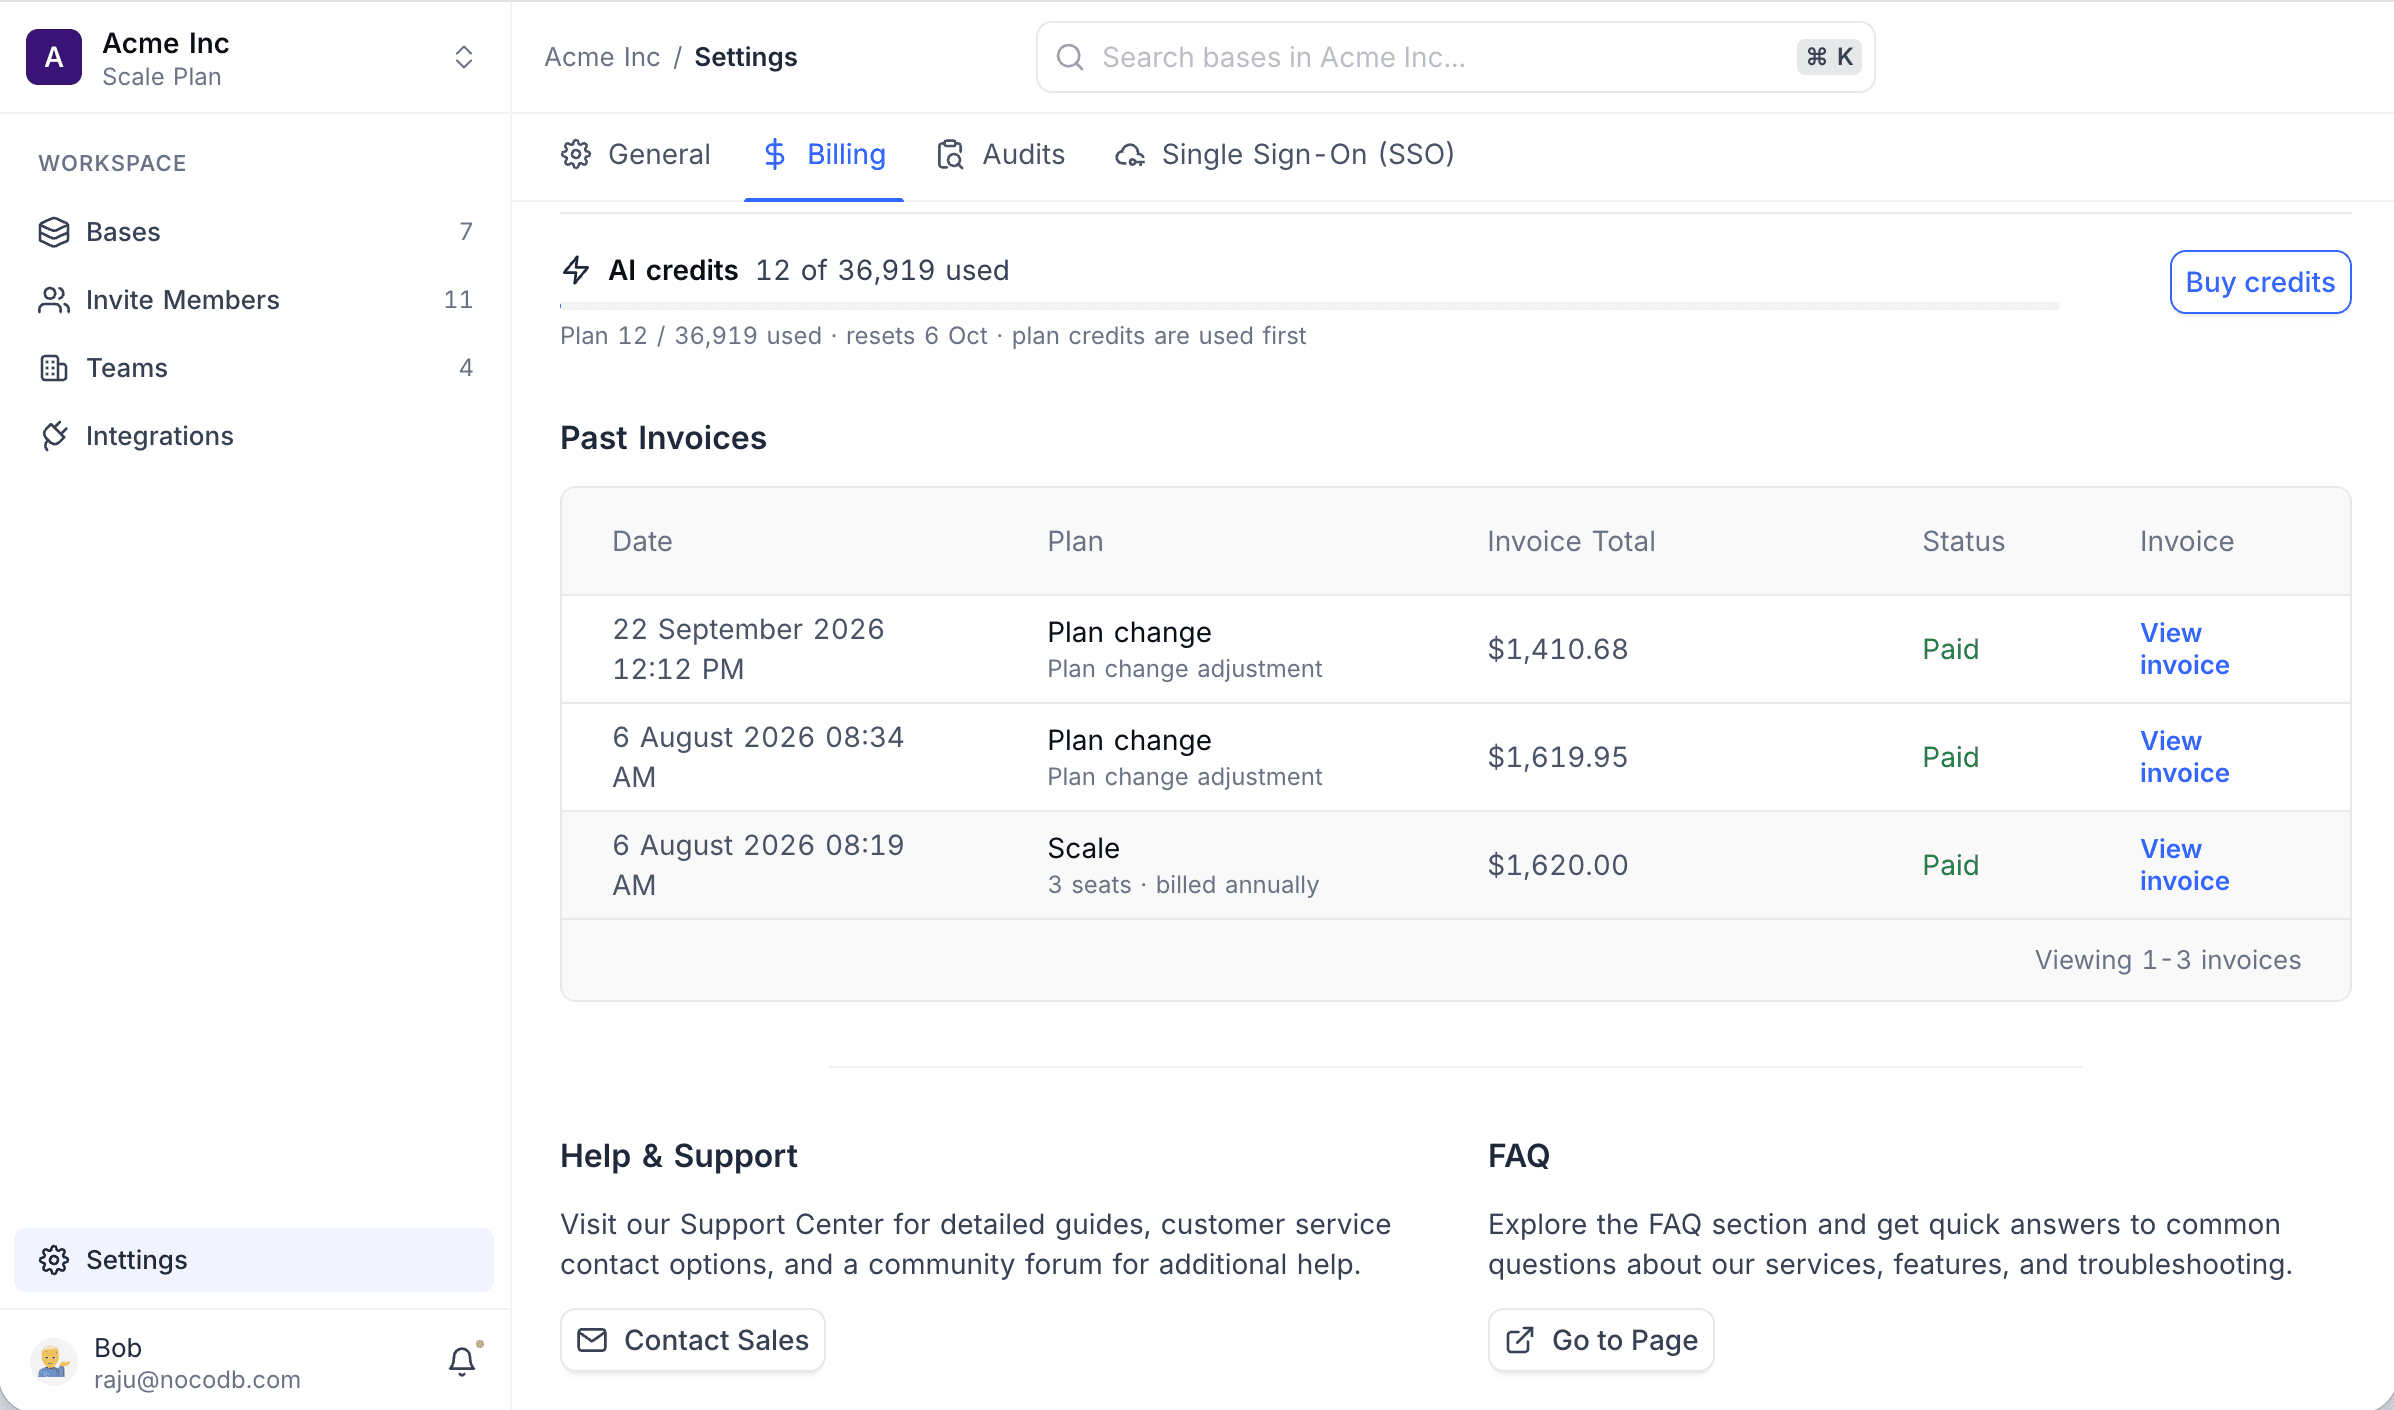Click the Date column header
Viewport: 2394px width, 1410px height.
point(642,541)
